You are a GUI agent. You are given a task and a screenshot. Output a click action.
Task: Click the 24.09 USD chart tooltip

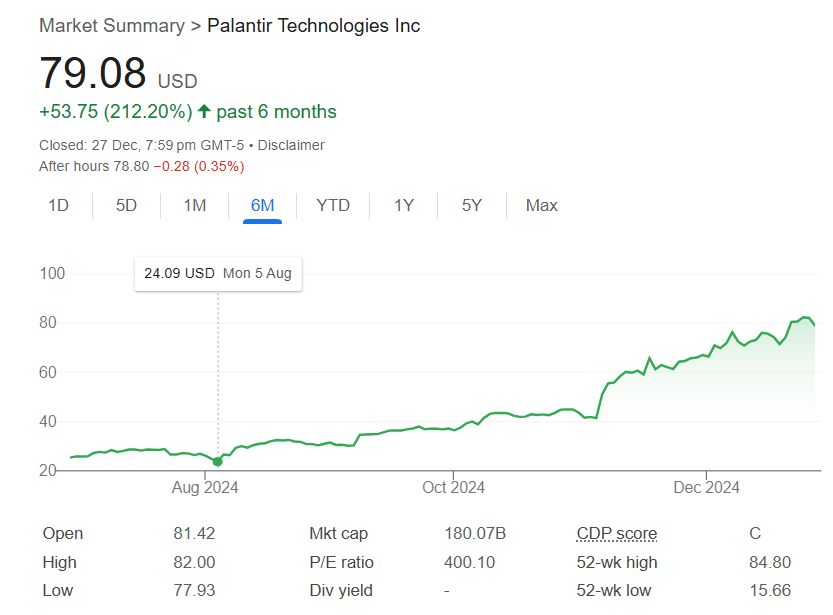[218, 273]
